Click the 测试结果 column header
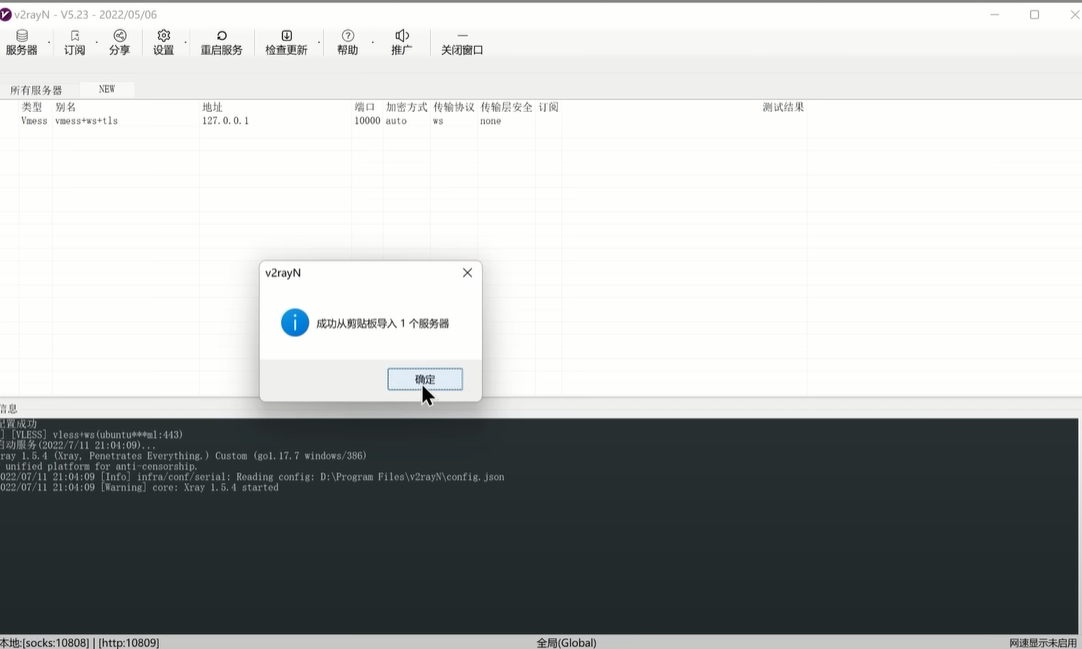This screenshot has width=1082, height=649. point(783,107)
